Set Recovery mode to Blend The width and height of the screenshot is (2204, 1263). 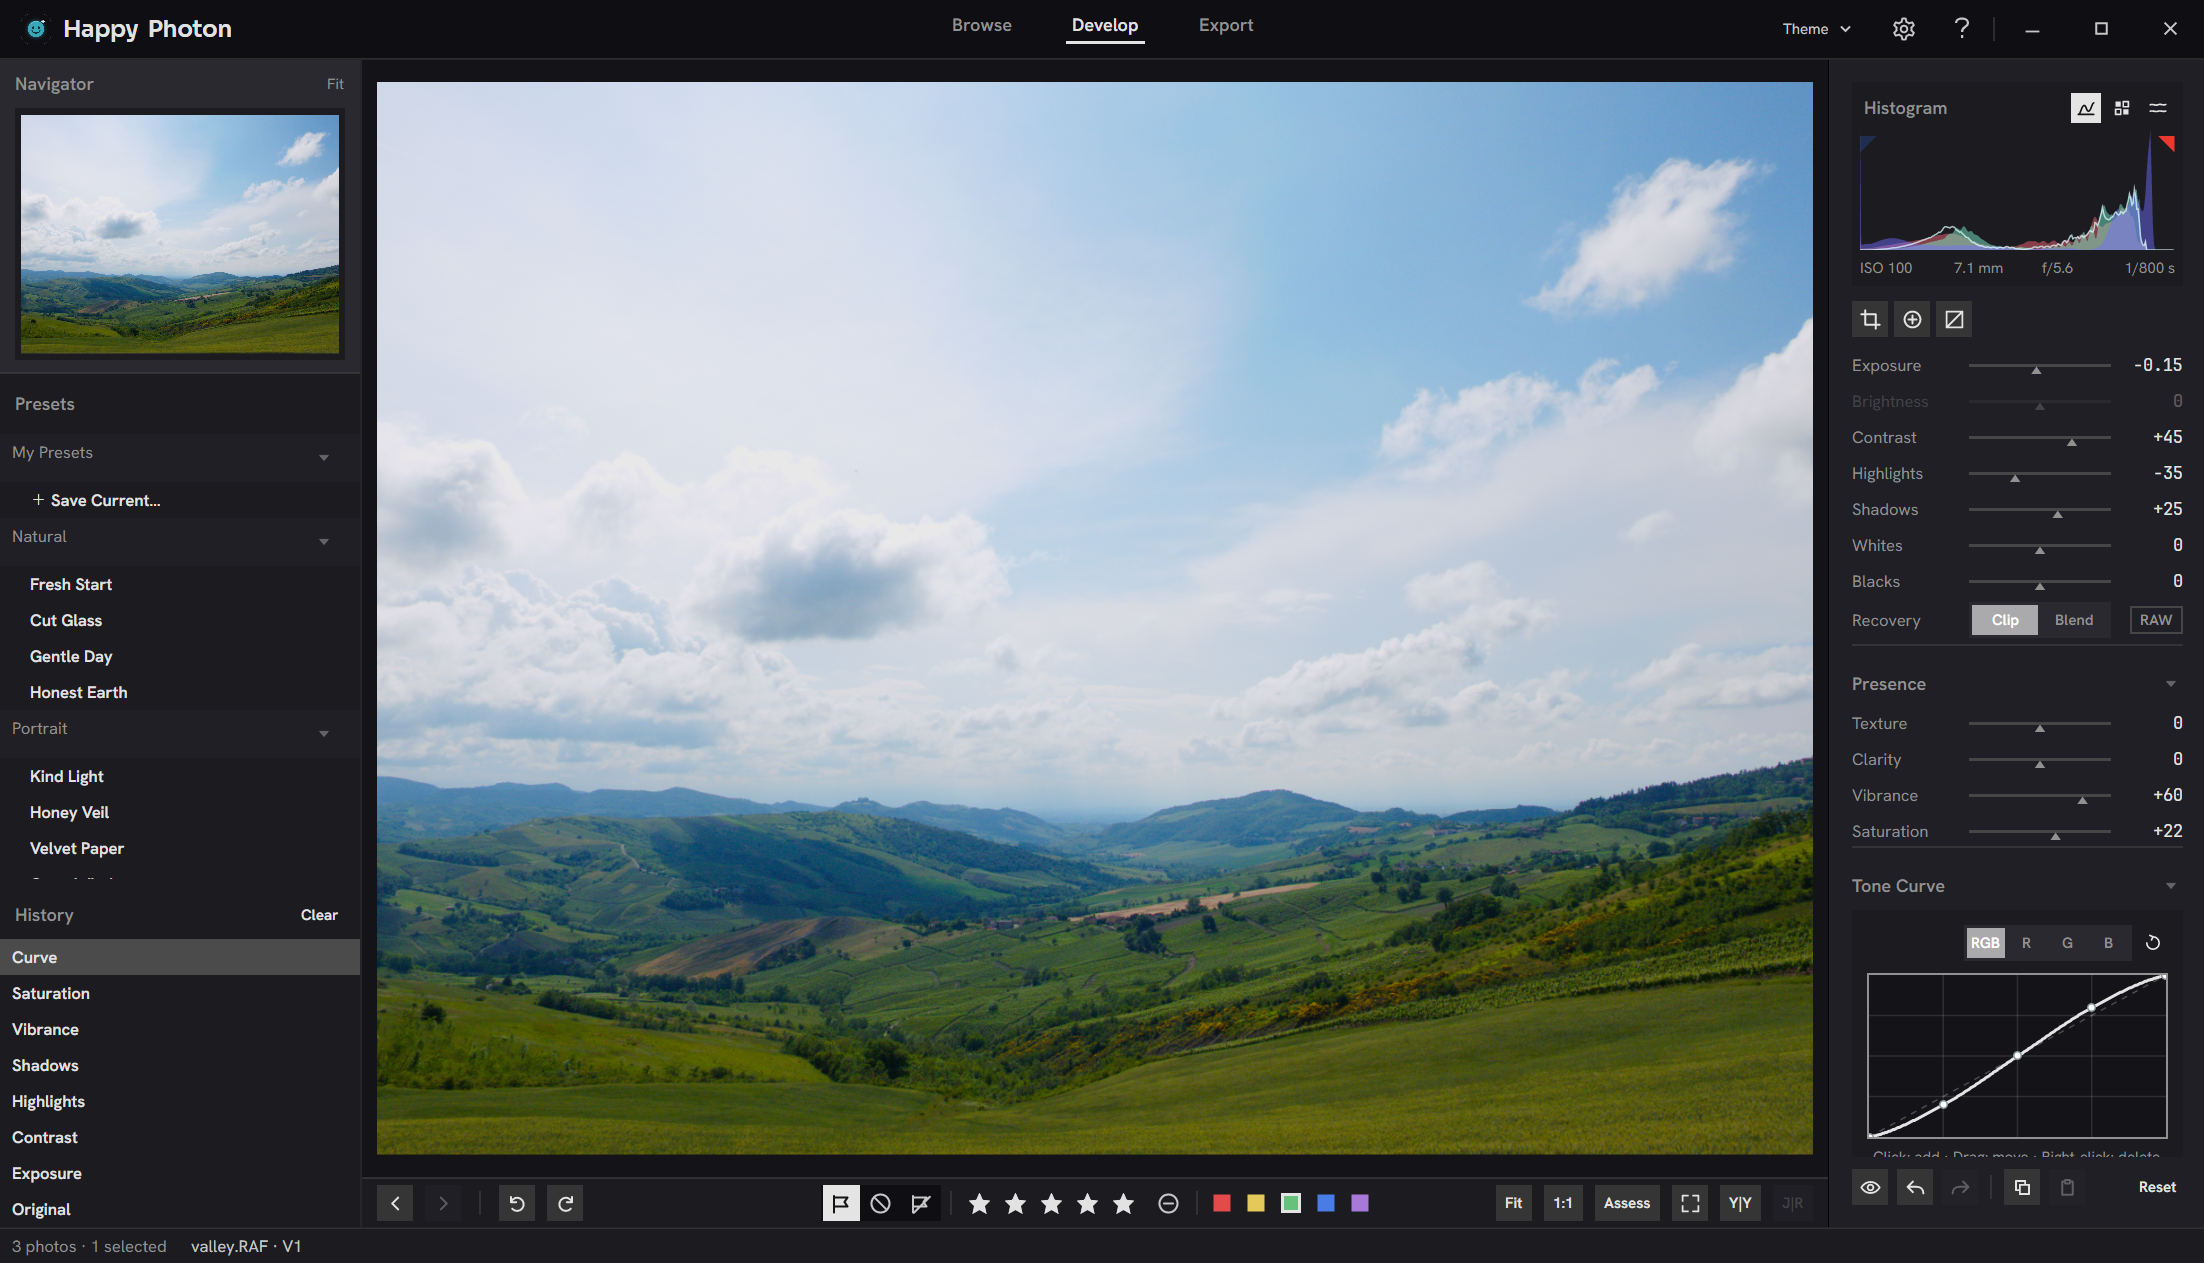click(x=2074, y=620)
